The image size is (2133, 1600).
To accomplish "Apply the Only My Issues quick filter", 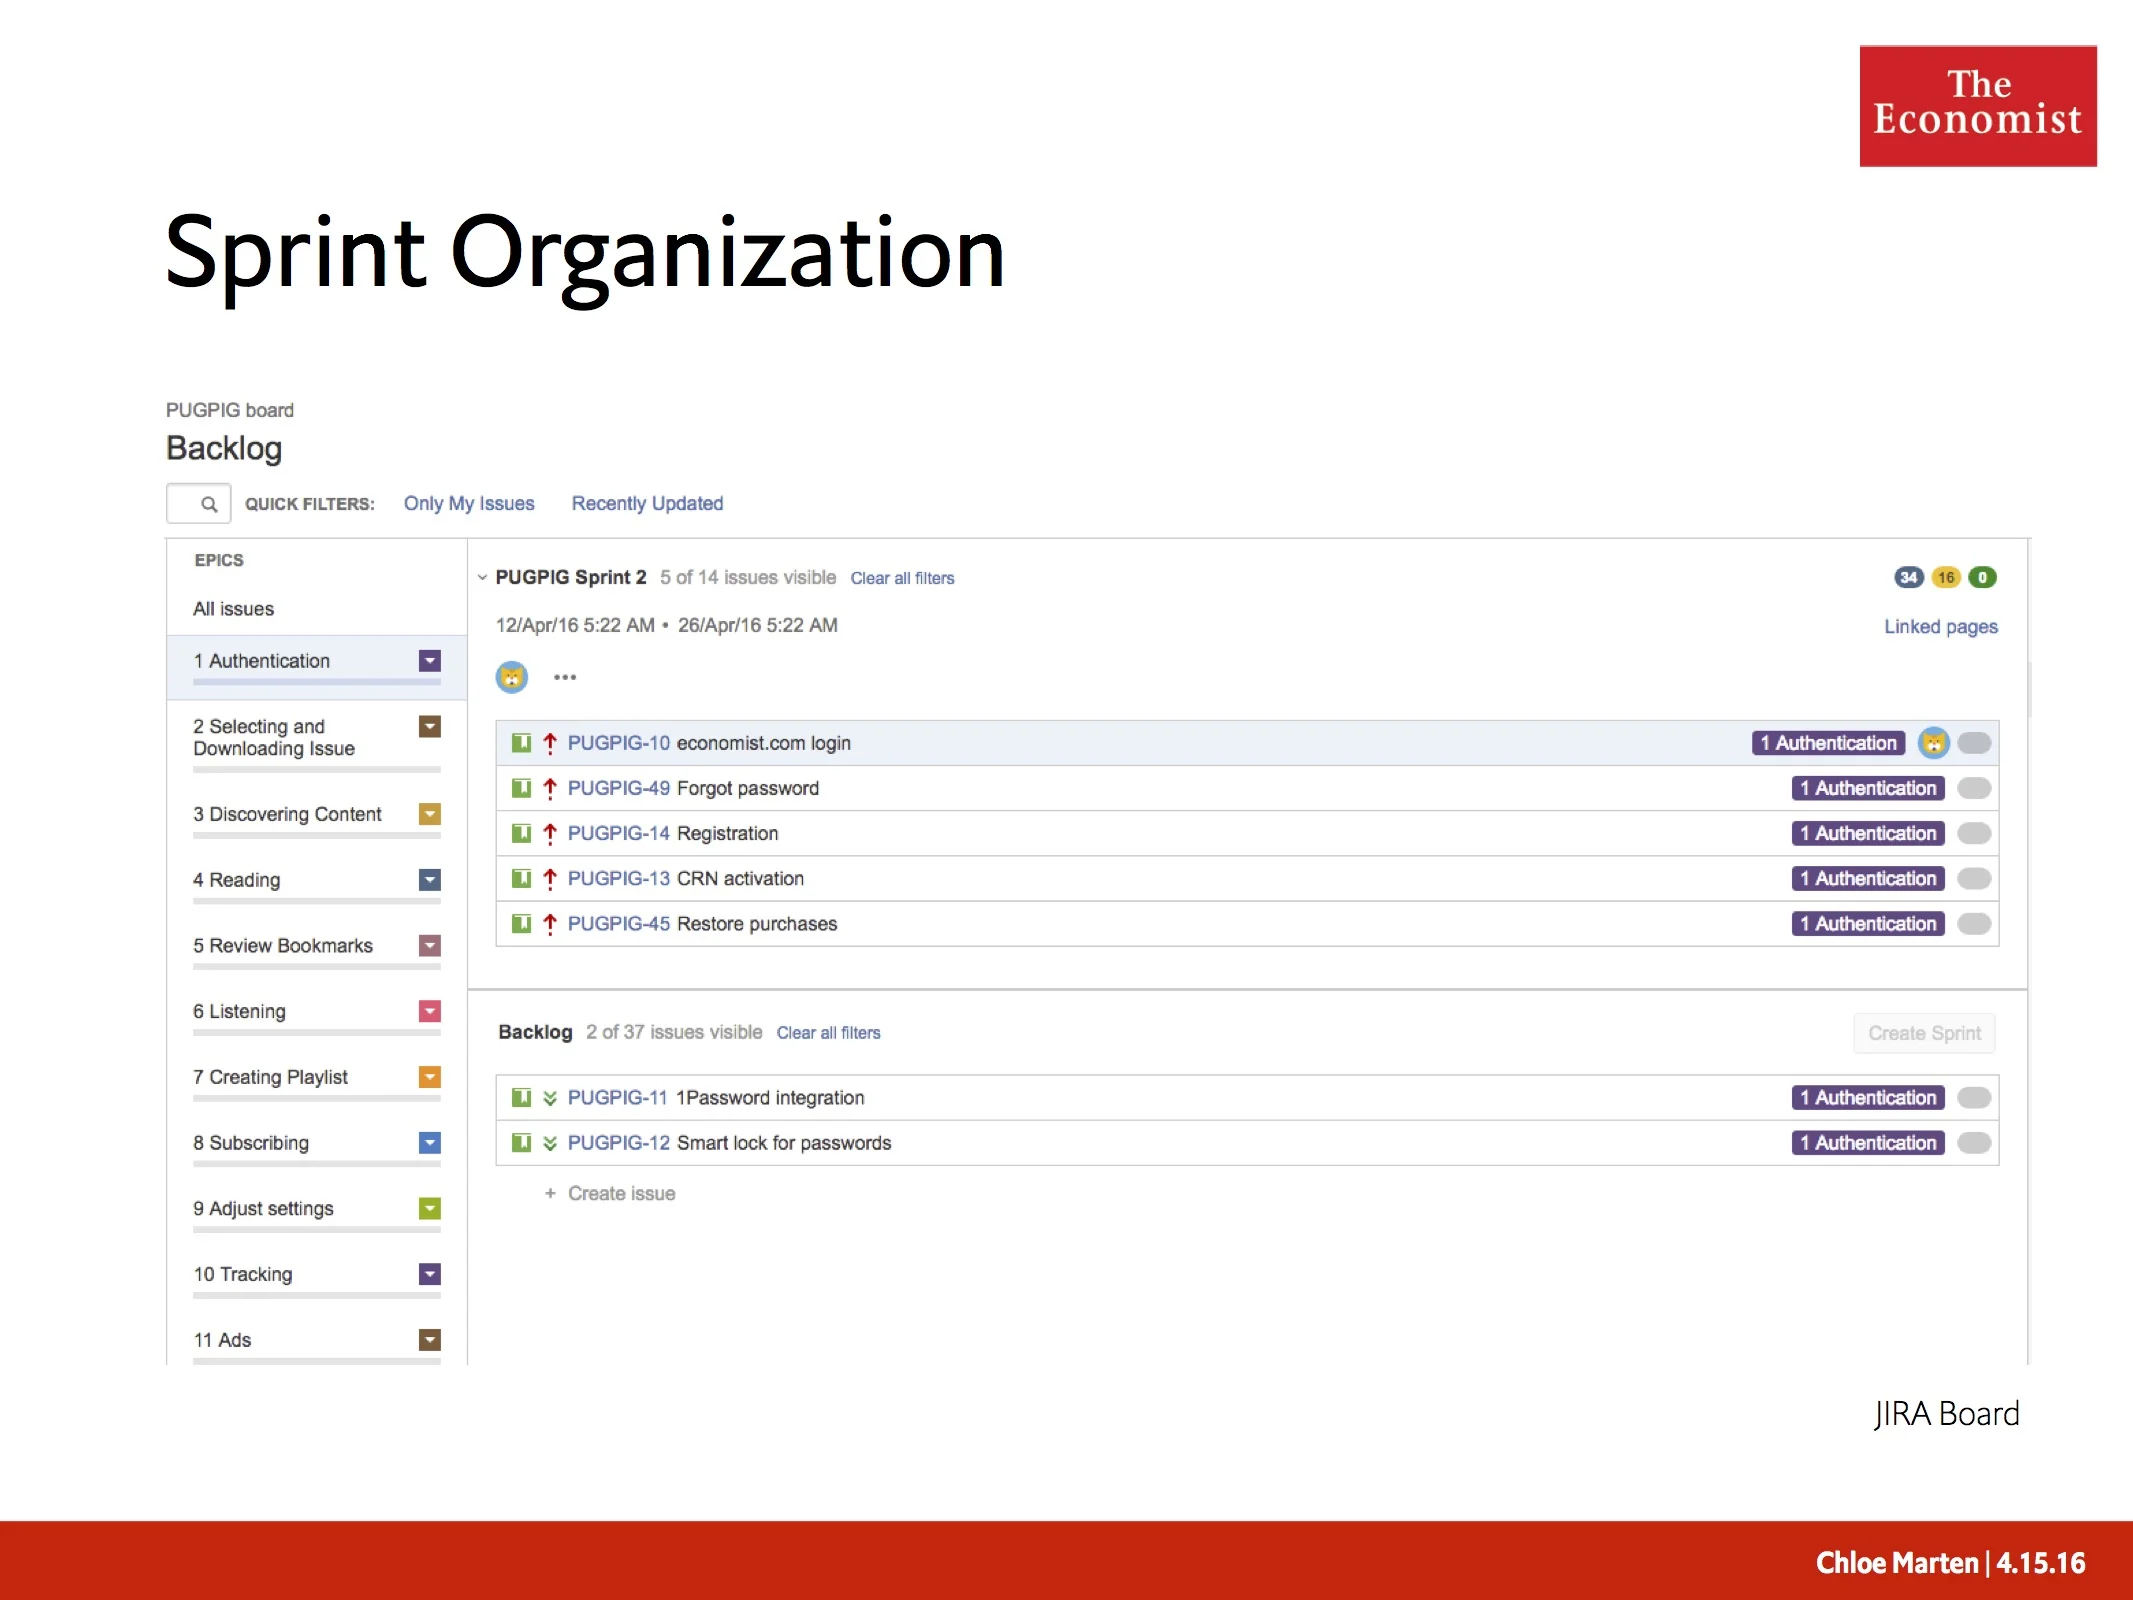I will click(469, 503).
